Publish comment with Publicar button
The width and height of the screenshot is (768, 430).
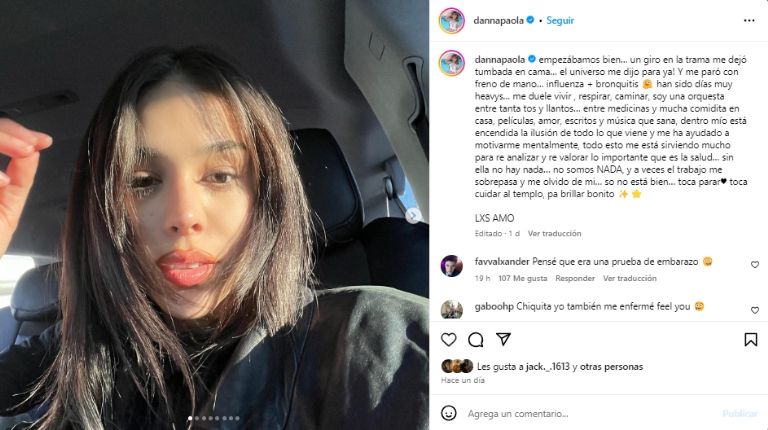[x=740, y=414]
